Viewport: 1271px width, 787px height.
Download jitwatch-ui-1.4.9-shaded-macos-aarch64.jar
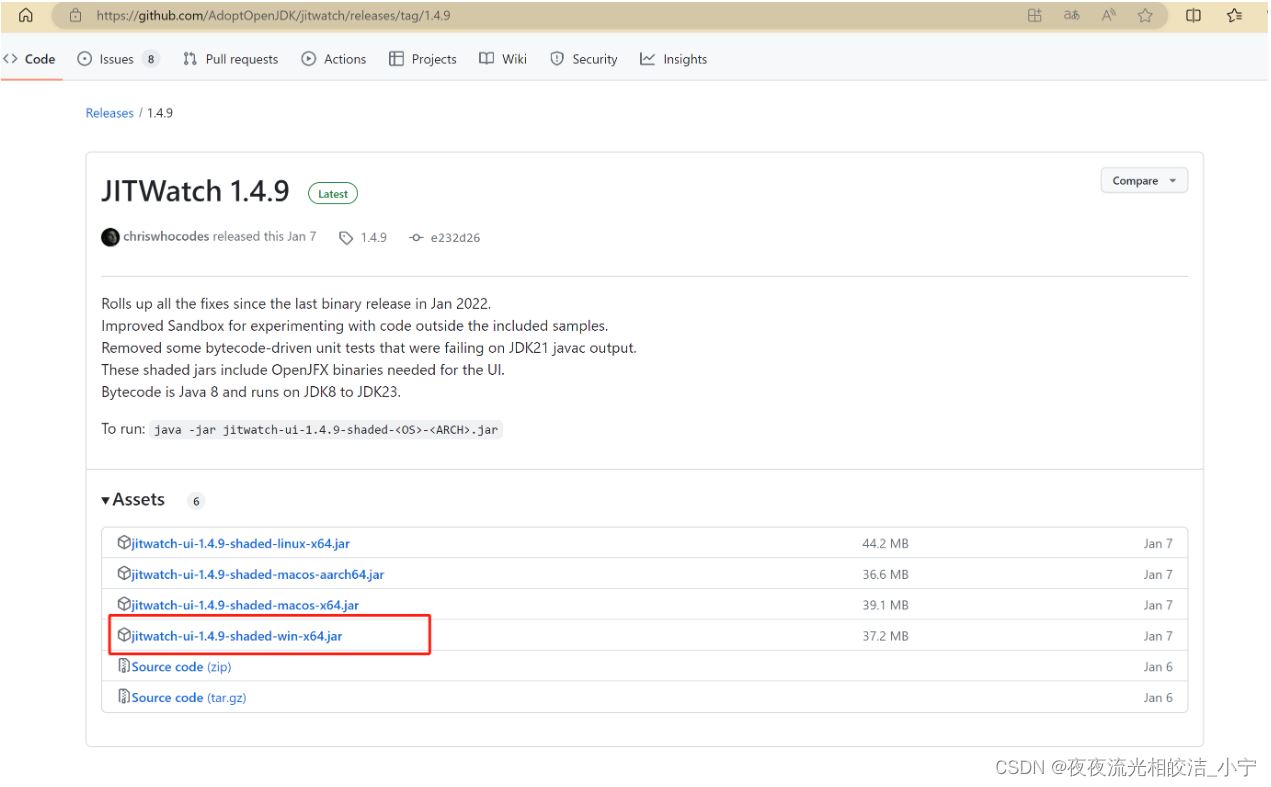(x=258, y=575)
